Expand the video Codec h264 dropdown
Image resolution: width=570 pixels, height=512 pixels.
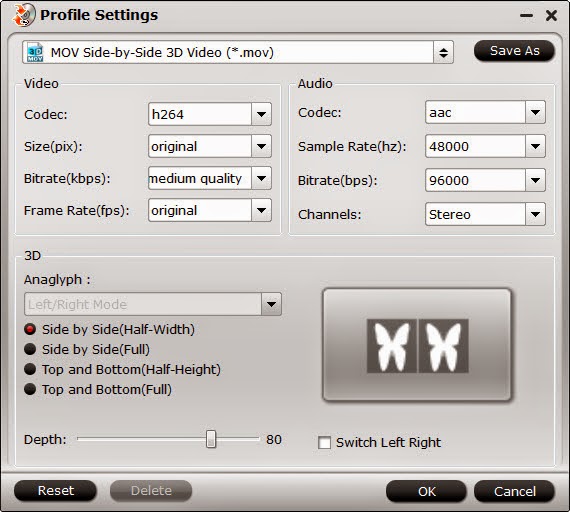pos(261,114)
